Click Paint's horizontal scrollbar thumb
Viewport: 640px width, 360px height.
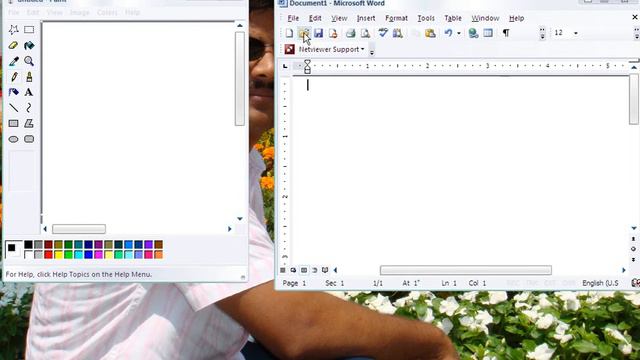79,229
